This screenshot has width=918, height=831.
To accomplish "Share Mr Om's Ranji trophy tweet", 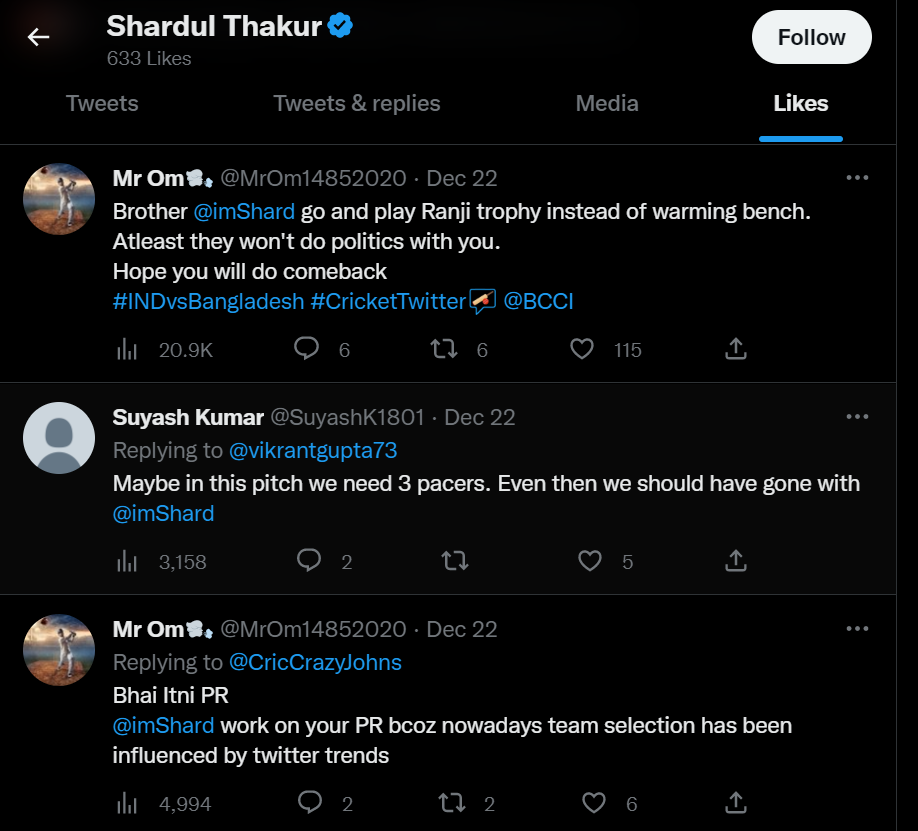I will pyautogui.click(x=736, y=349).
